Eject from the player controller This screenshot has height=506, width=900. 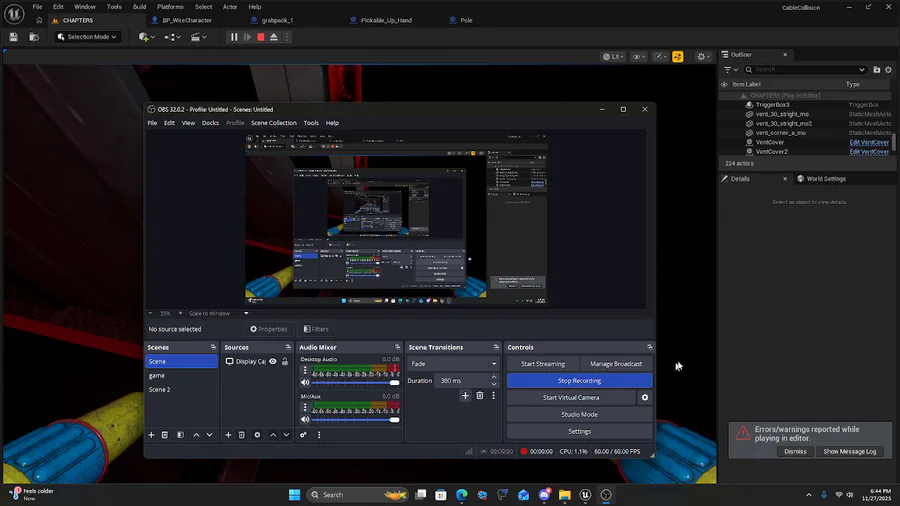coord(274,37)
